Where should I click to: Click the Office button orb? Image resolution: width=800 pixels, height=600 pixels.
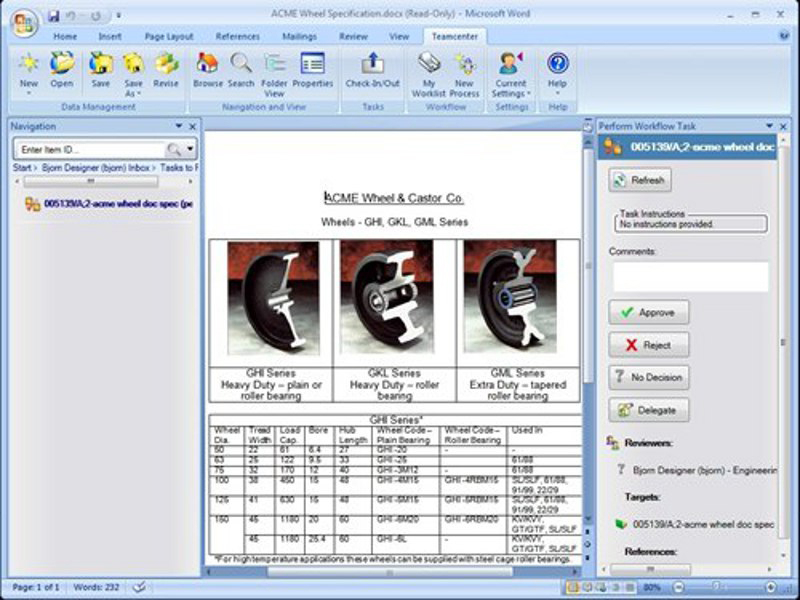tap(24, 23)
